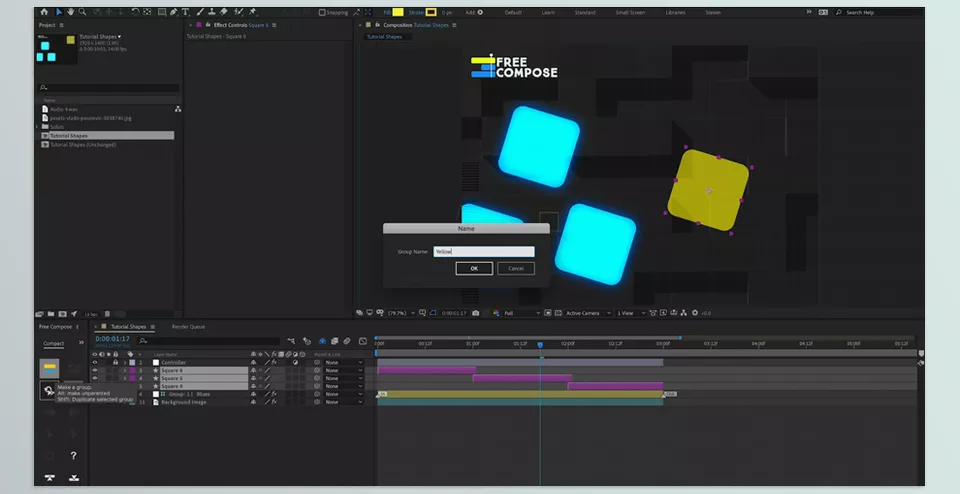Open the Controller layer parent None dropdown
The image size is (960, 494).
click(343, 362)
